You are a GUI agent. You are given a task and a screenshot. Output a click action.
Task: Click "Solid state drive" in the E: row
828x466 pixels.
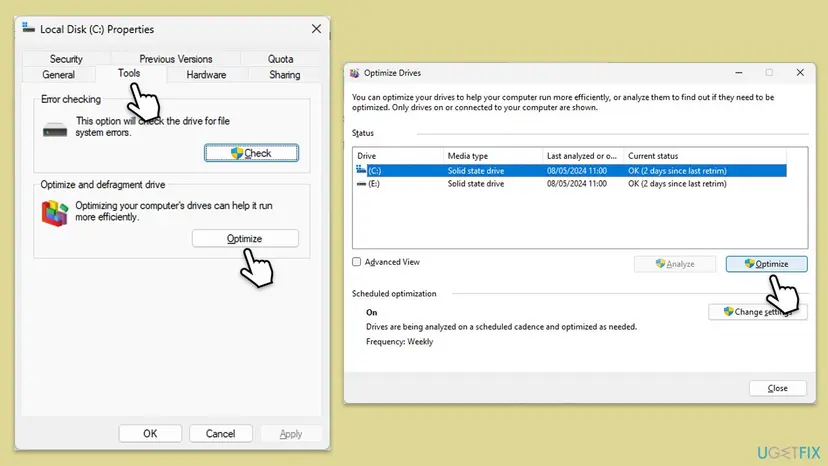pos(476,184)
